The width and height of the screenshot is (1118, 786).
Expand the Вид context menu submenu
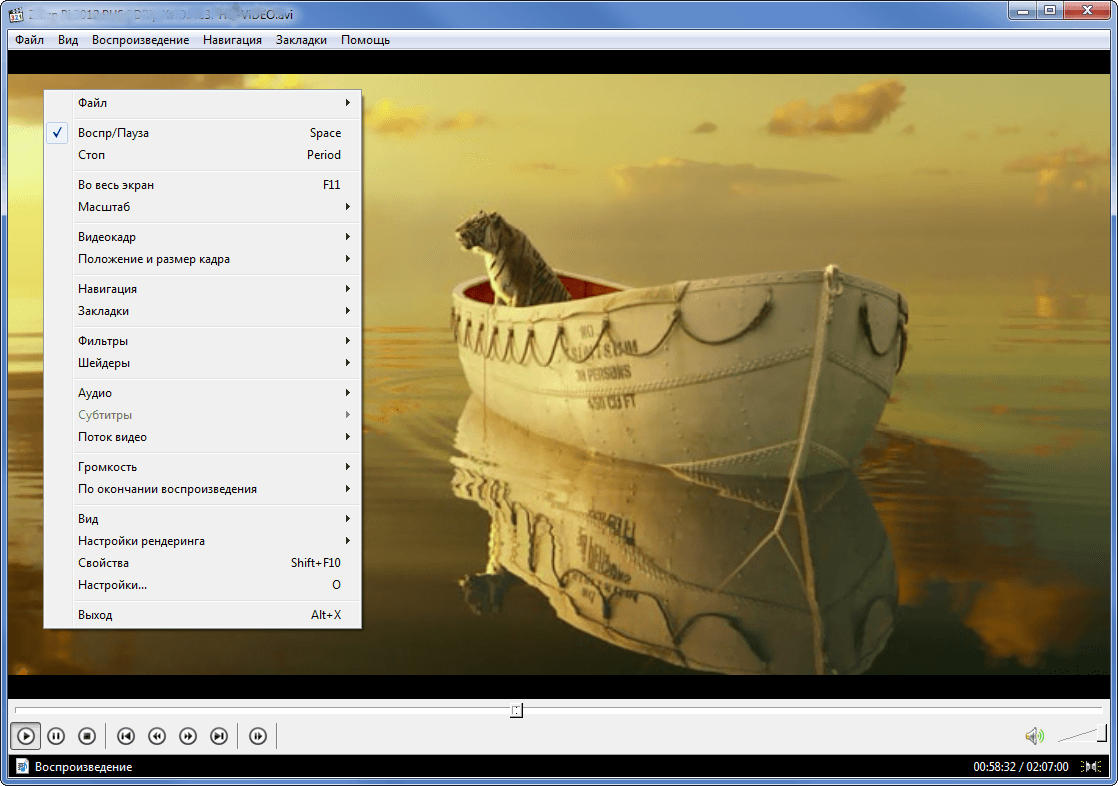tap(203, 519)
